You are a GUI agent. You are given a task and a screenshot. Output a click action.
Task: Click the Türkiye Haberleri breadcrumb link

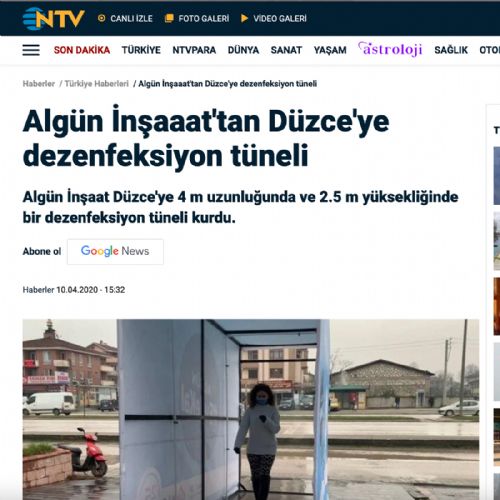click(96, 84)
